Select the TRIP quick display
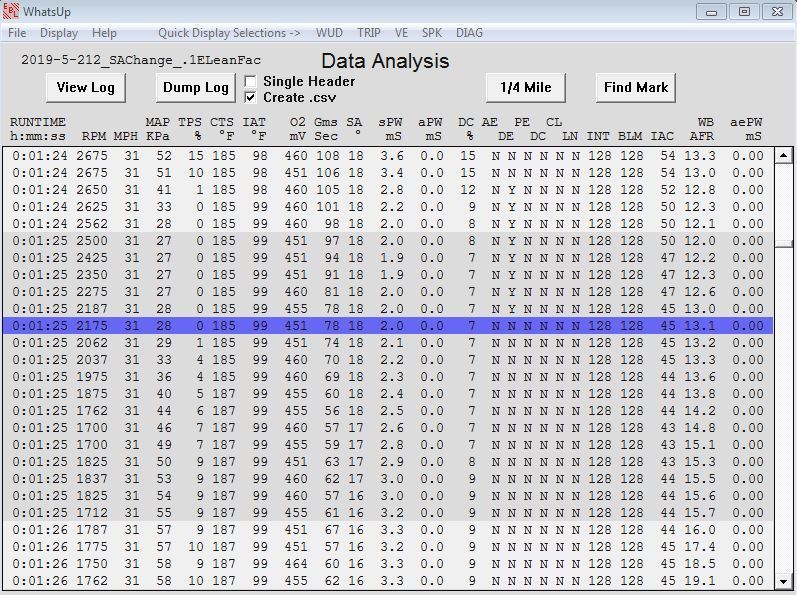Image resolution: width=797 pixels, height=595 pixels. click(x=369, y=33)
